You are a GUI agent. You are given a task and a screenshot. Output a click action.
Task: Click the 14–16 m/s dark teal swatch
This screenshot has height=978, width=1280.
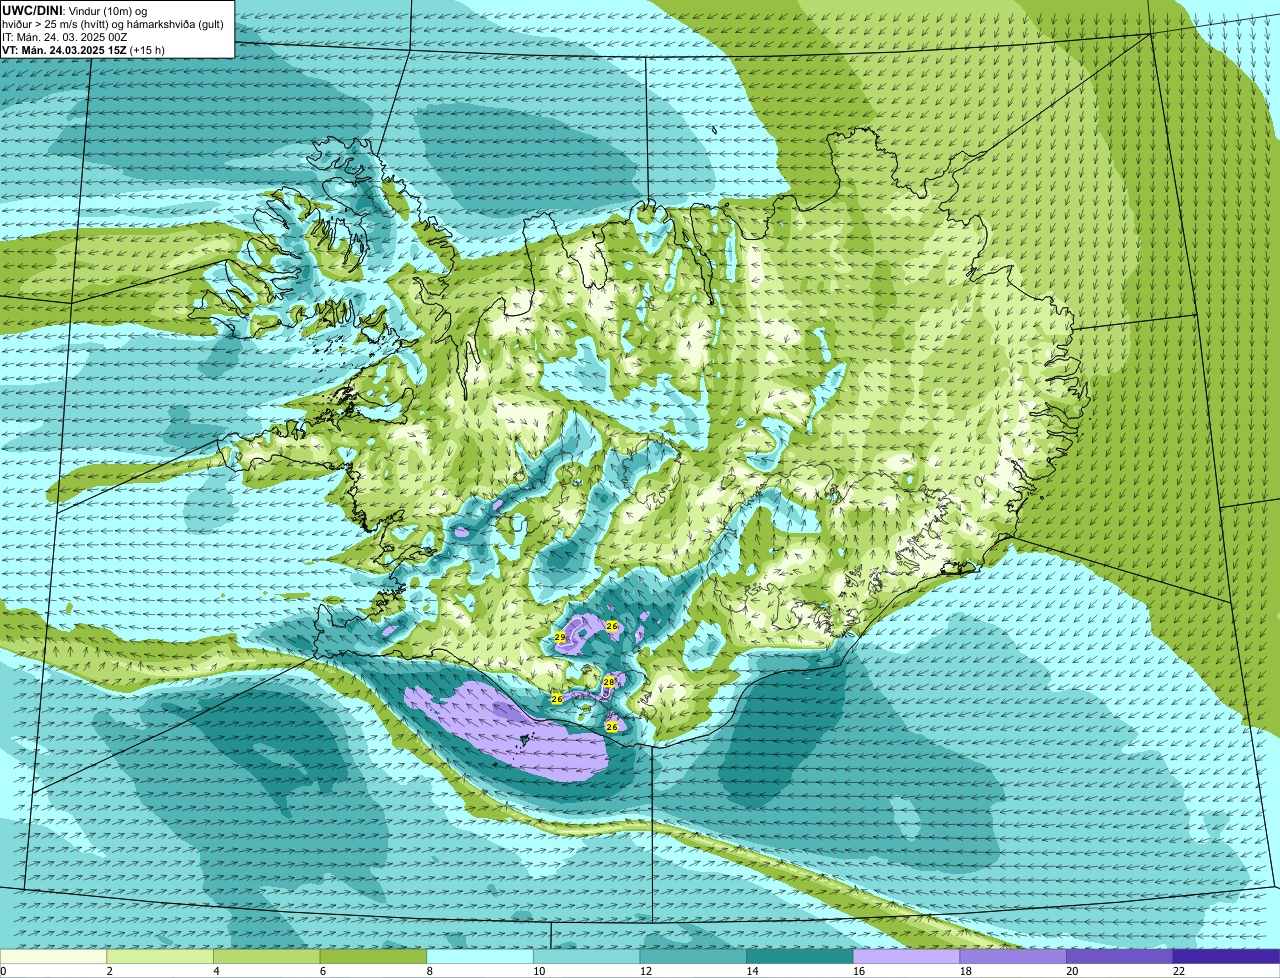[x=800, y=956]
